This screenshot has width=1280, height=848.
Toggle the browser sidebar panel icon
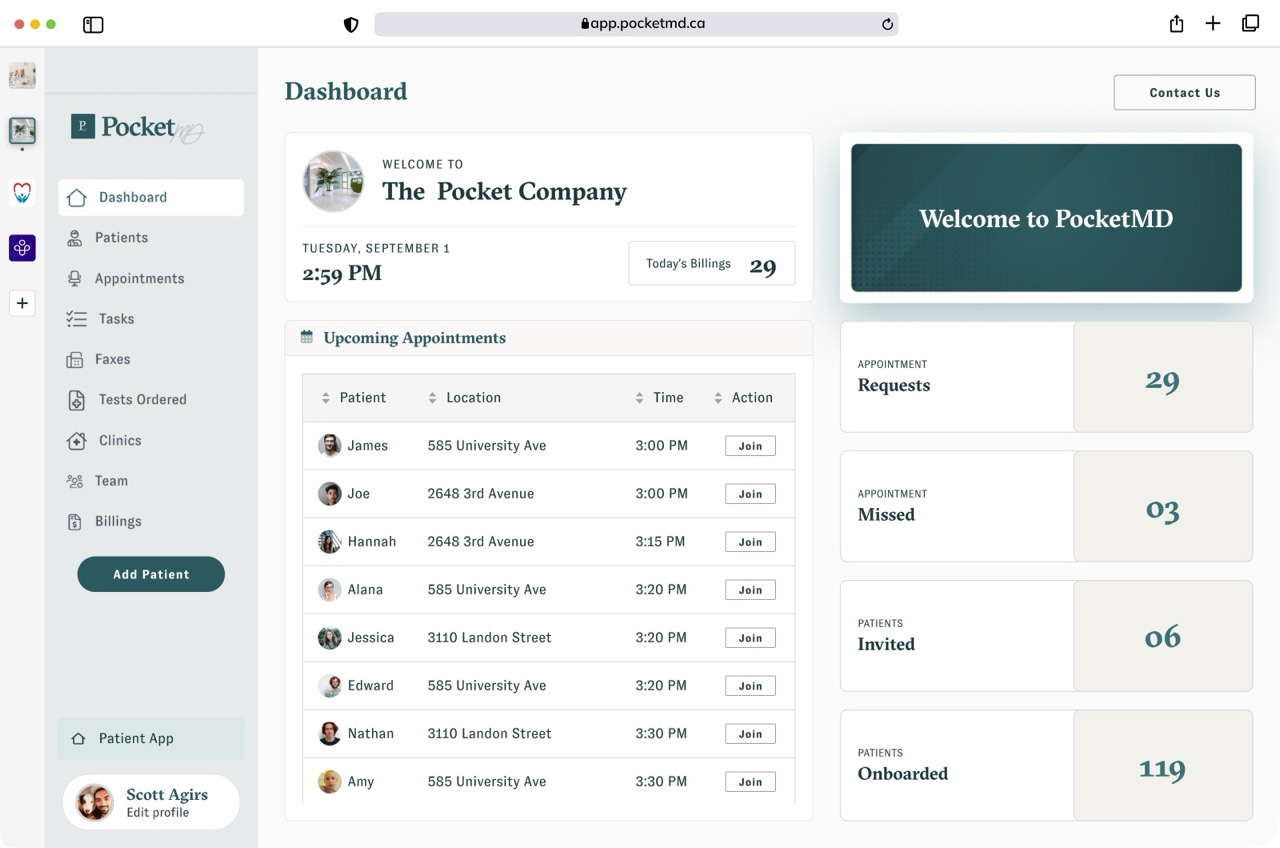coord(93,24)
